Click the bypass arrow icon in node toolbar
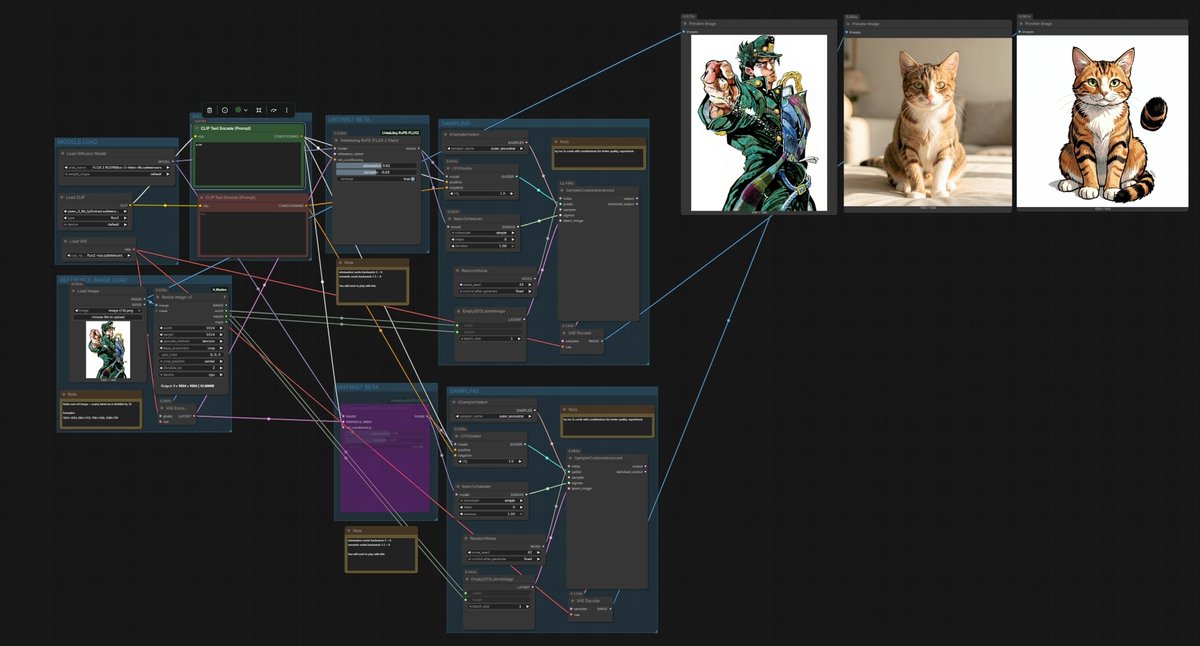The height and width of the screenshot is (646, 1200). (x=273, y=110)
